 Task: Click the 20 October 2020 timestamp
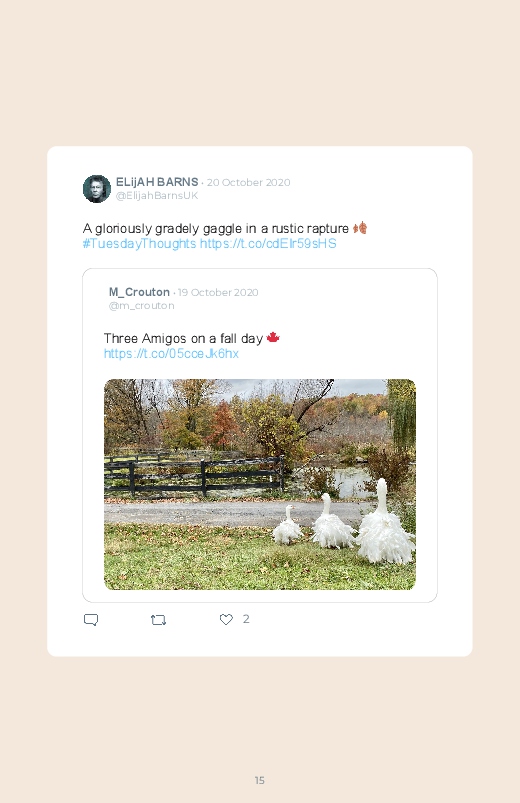(248, 182)
